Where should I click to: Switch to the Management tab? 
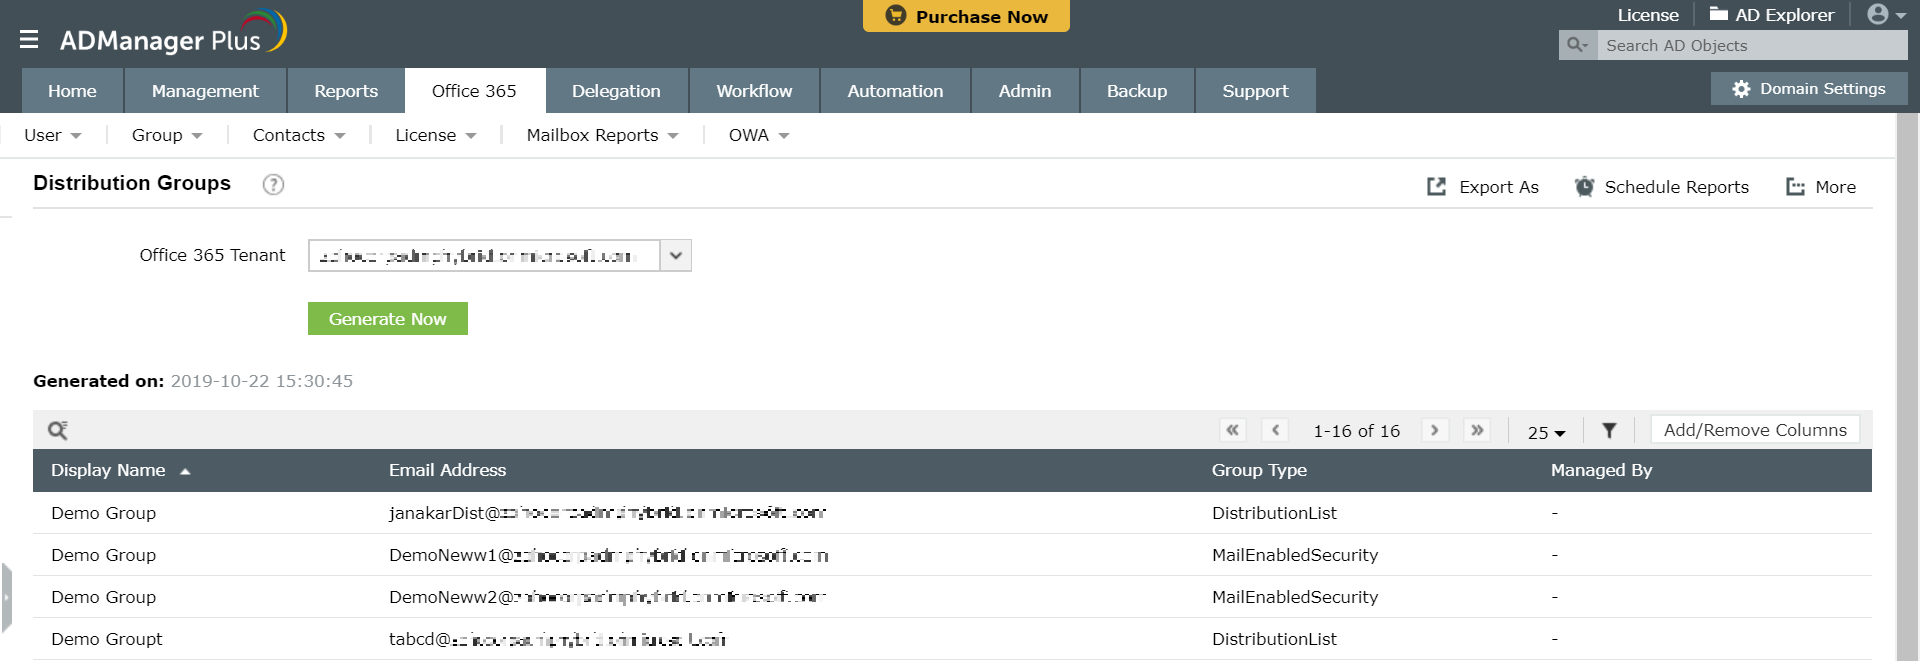click(x=205, y=91)
